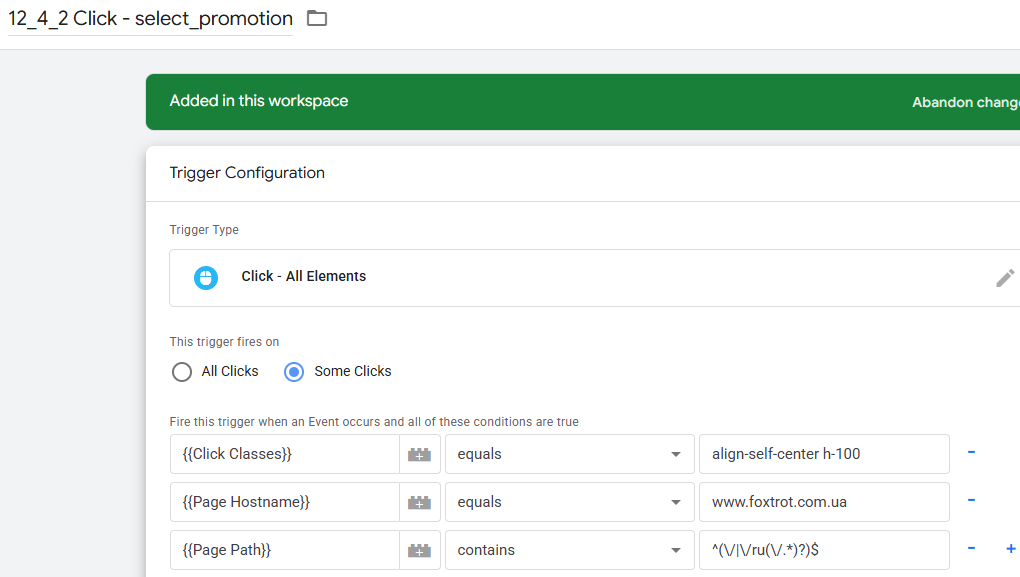1020x577 pixels.
Task: Open operator dropdown for Click Classes row
Action: pos(569,454)
